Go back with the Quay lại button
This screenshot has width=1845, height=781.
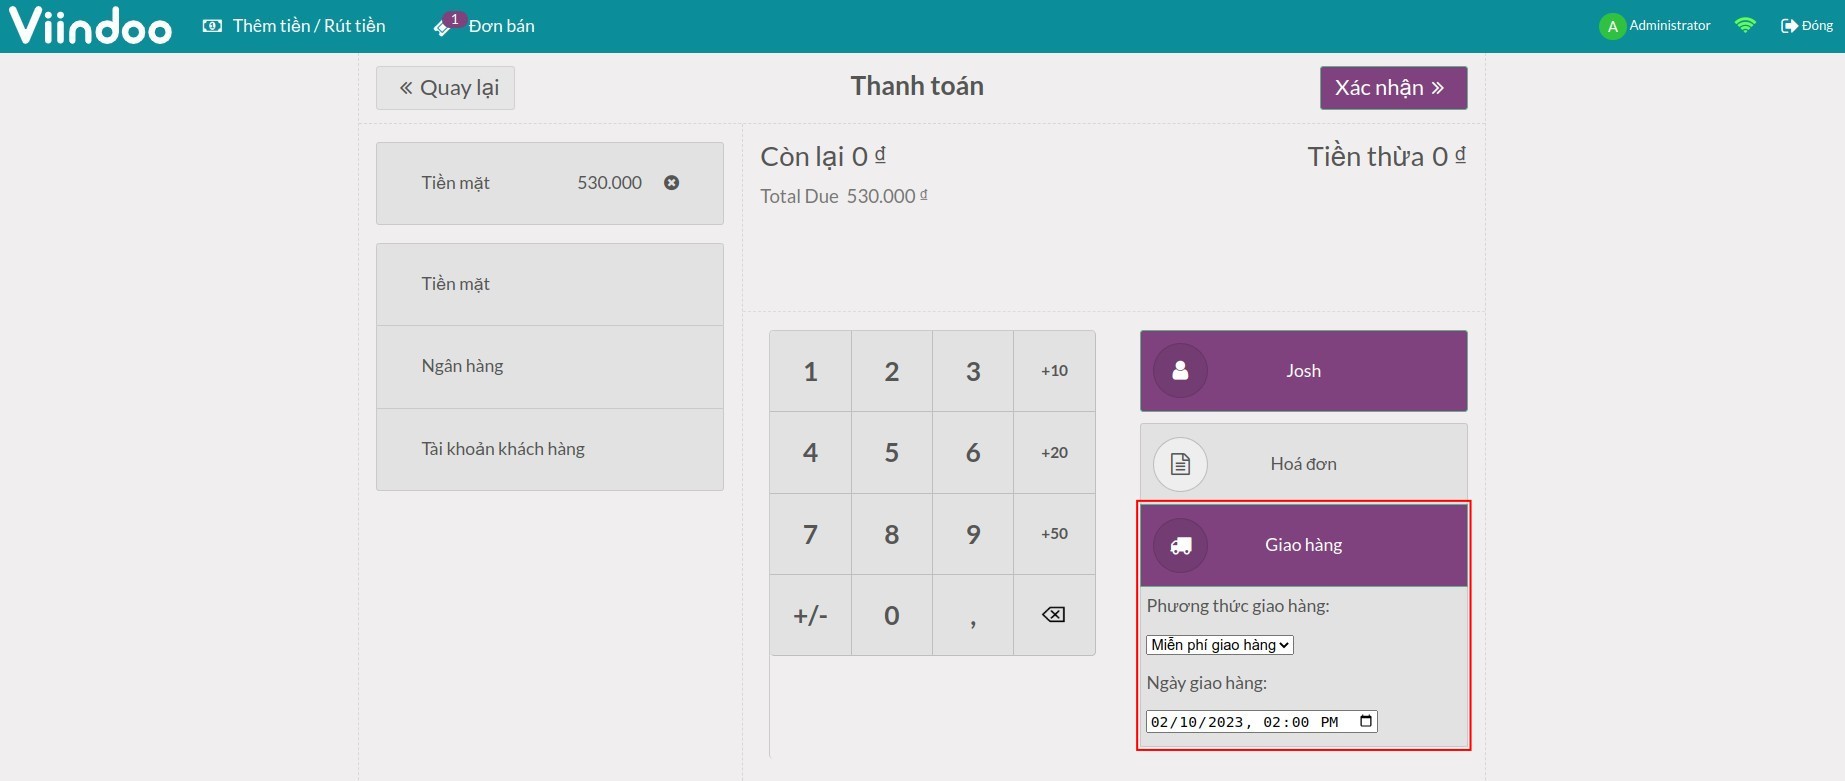pos(445,88)
